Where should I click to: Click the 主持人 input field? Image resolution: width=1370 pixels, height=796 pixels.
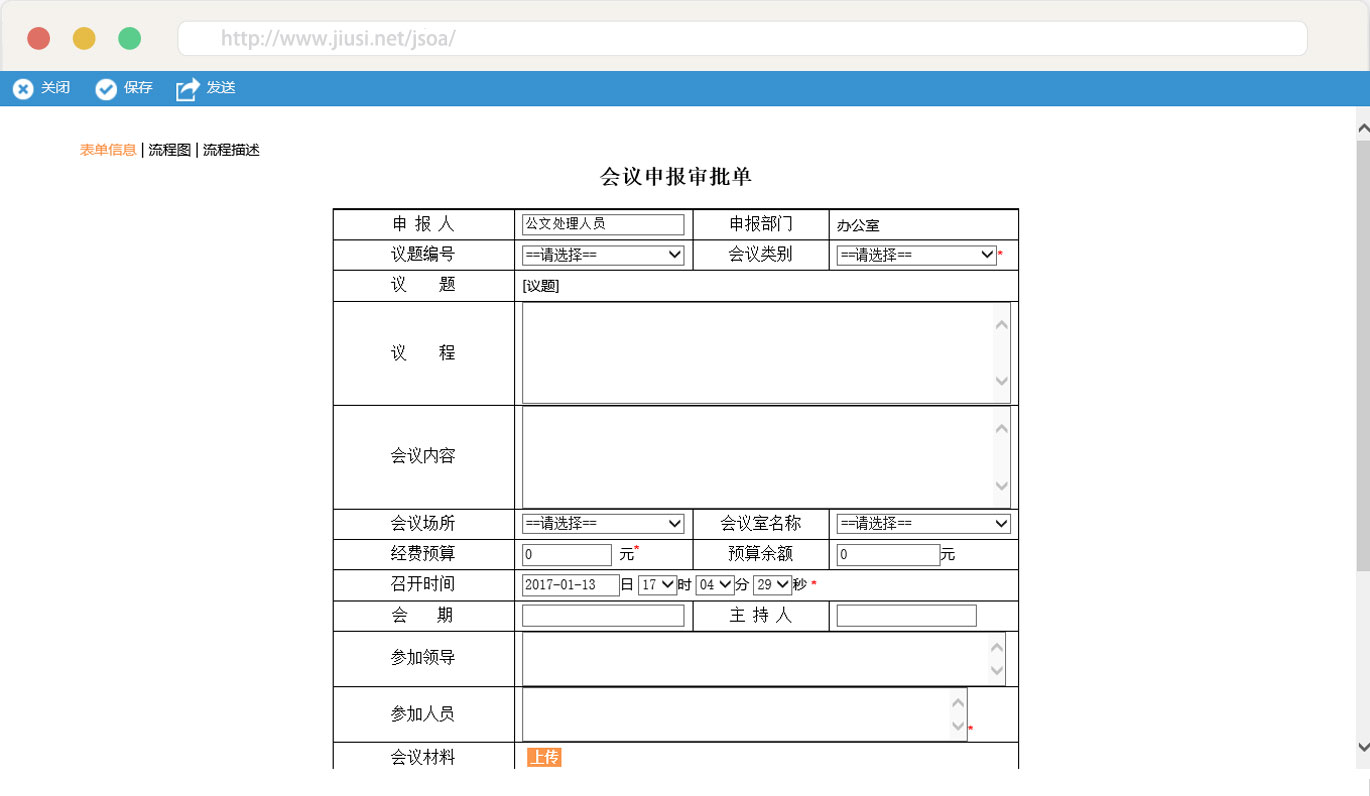pyautogui.click(x=906, y=616)
